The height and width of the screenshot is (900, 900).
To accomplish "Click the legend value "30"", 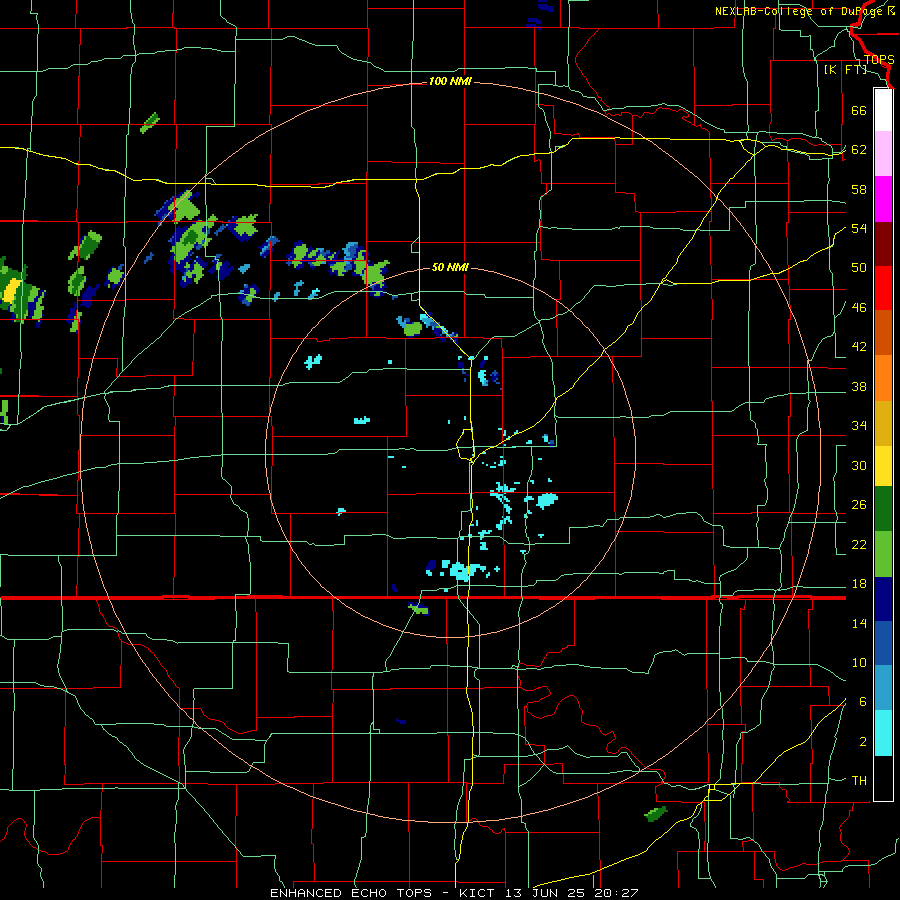I will 859,465.
